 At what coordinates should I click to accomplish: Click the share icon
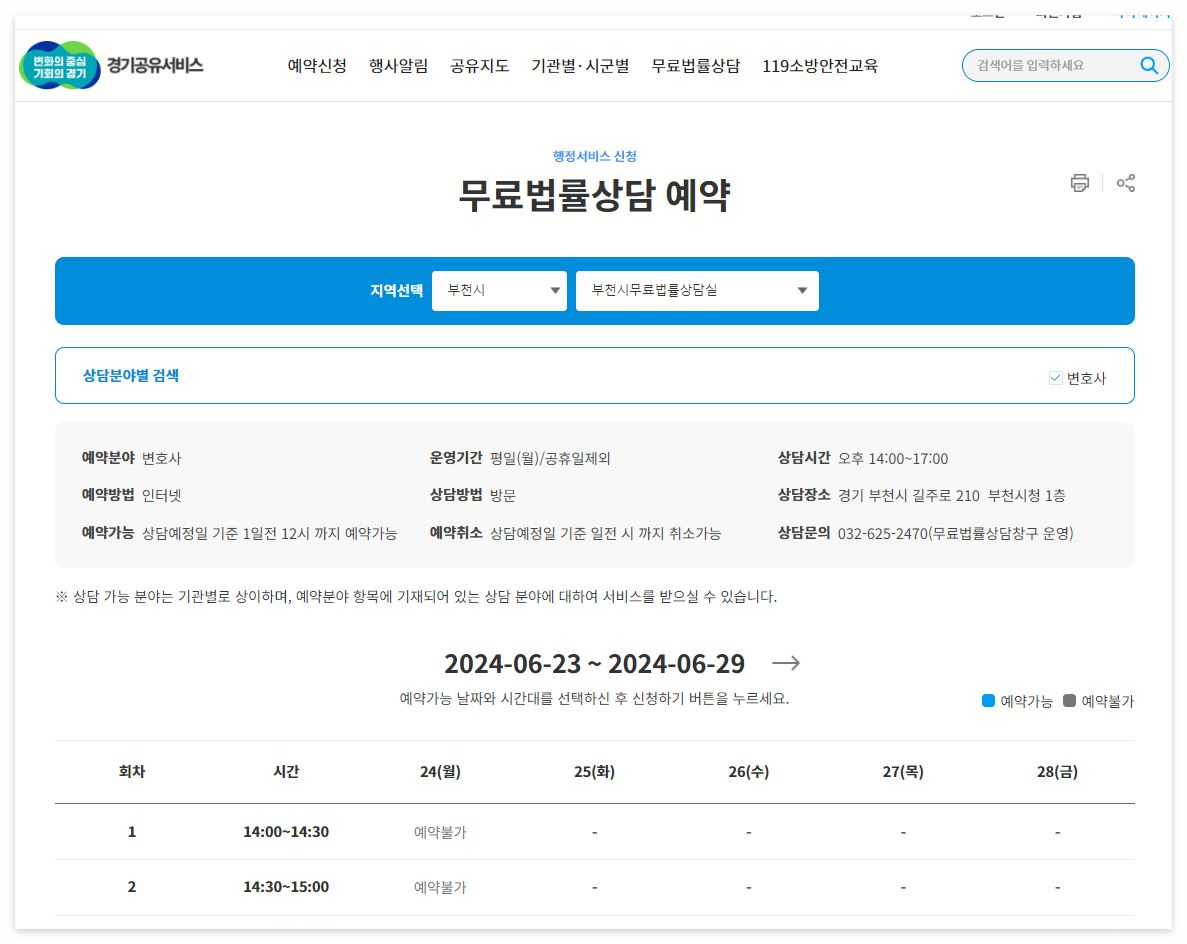click(1126, 183)
